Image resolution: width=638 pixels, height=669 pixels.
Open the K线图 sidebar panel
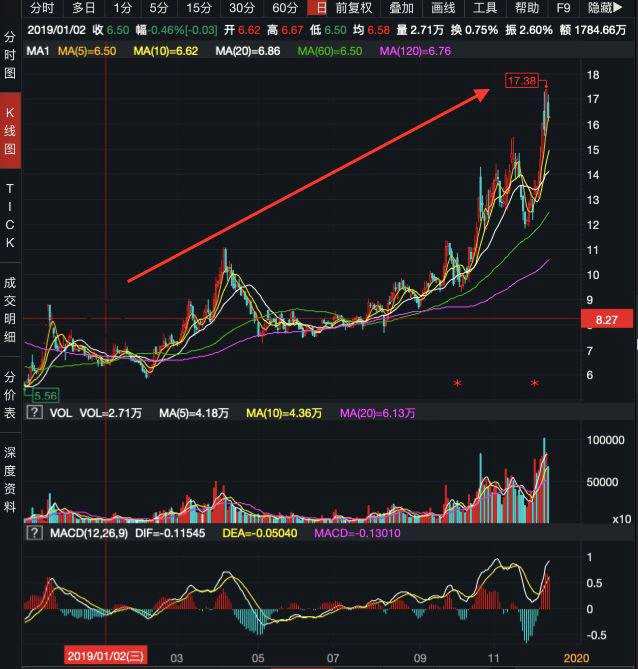click(10, 130)
